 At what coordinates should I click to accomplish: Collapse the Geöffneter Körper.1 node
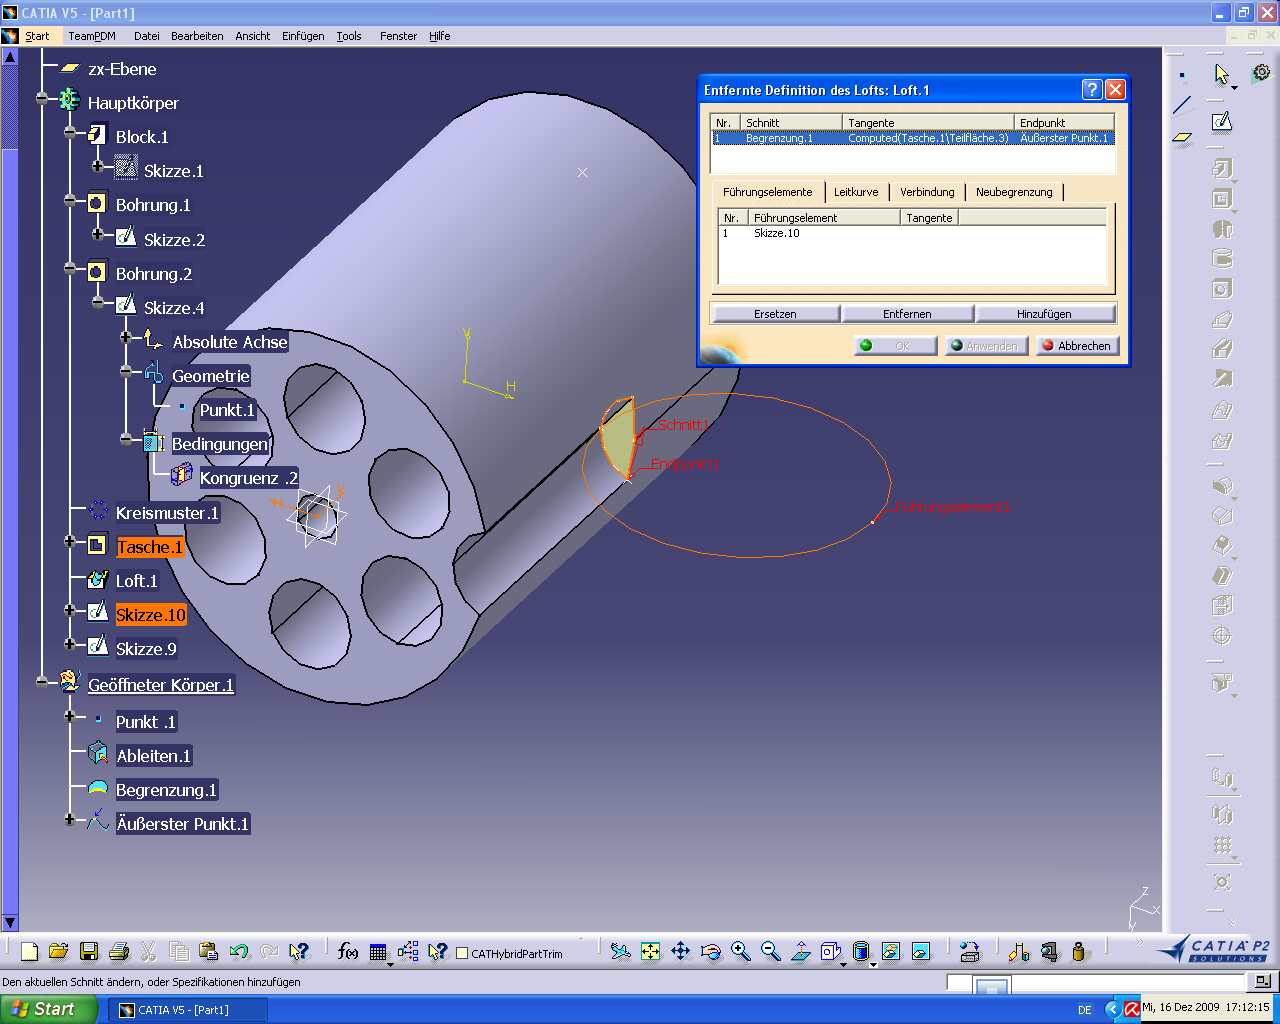pos(42,682)
